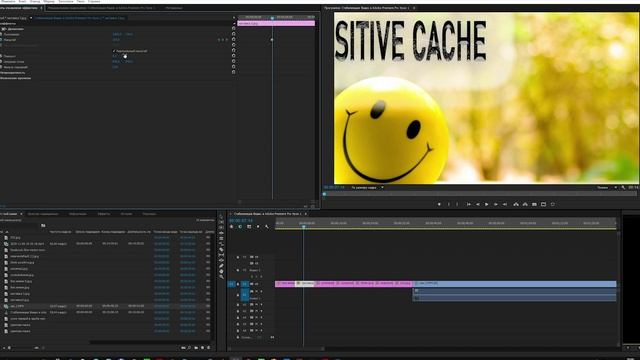Click Add Marker in Program monitor controls
Screen dimensions: 640x360
439,204
